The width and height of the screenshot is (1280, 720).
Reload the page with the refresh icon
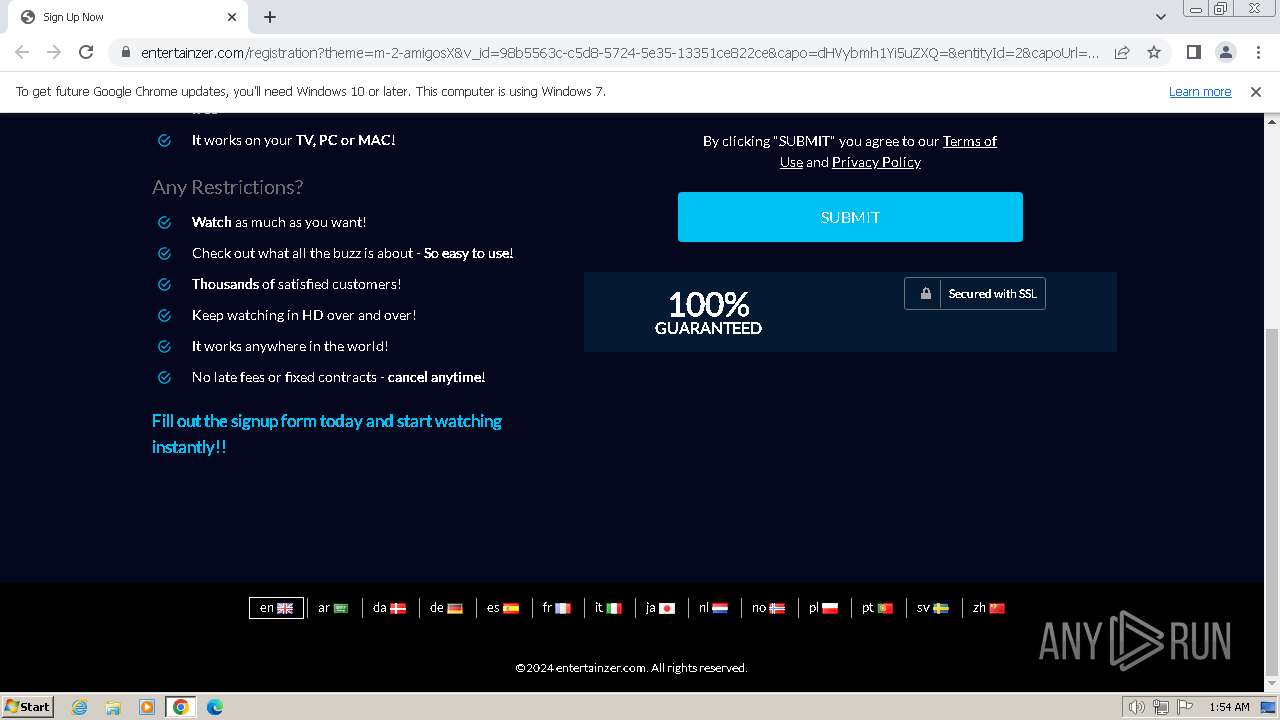pos(86,52)
